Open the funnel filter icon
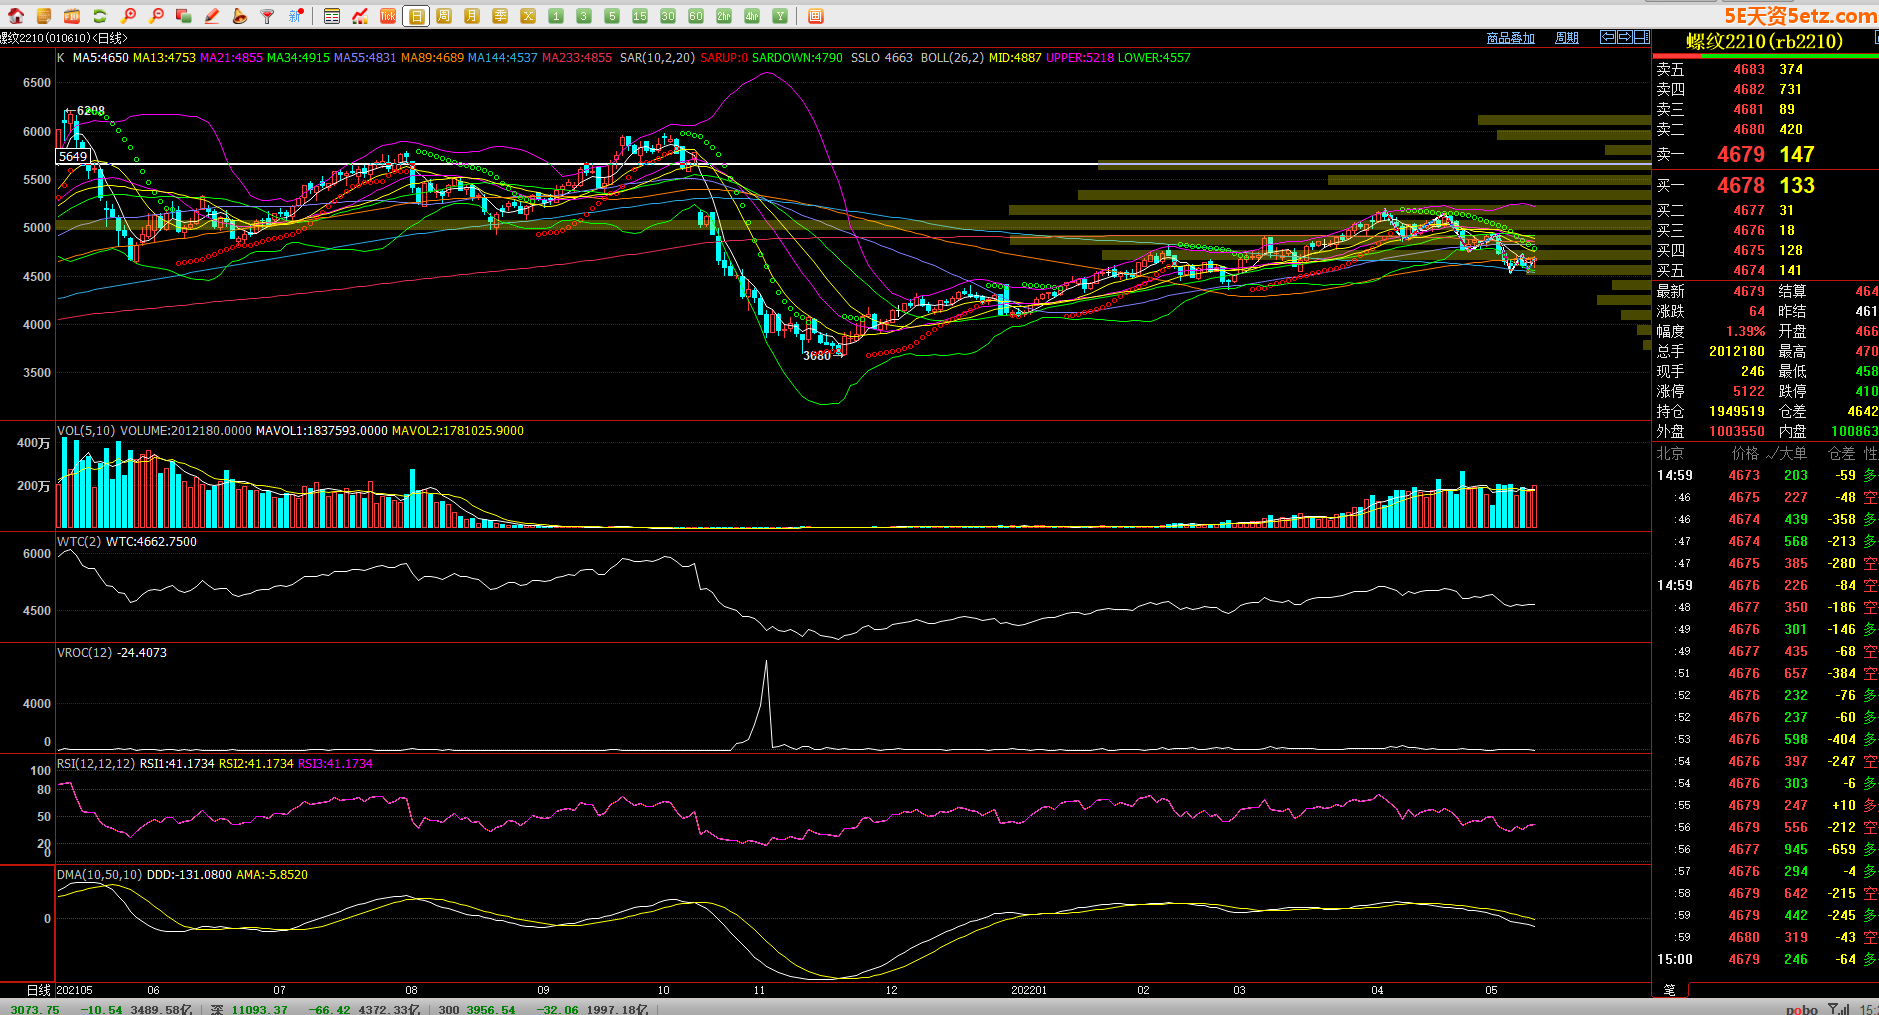 tap(268, 16)
